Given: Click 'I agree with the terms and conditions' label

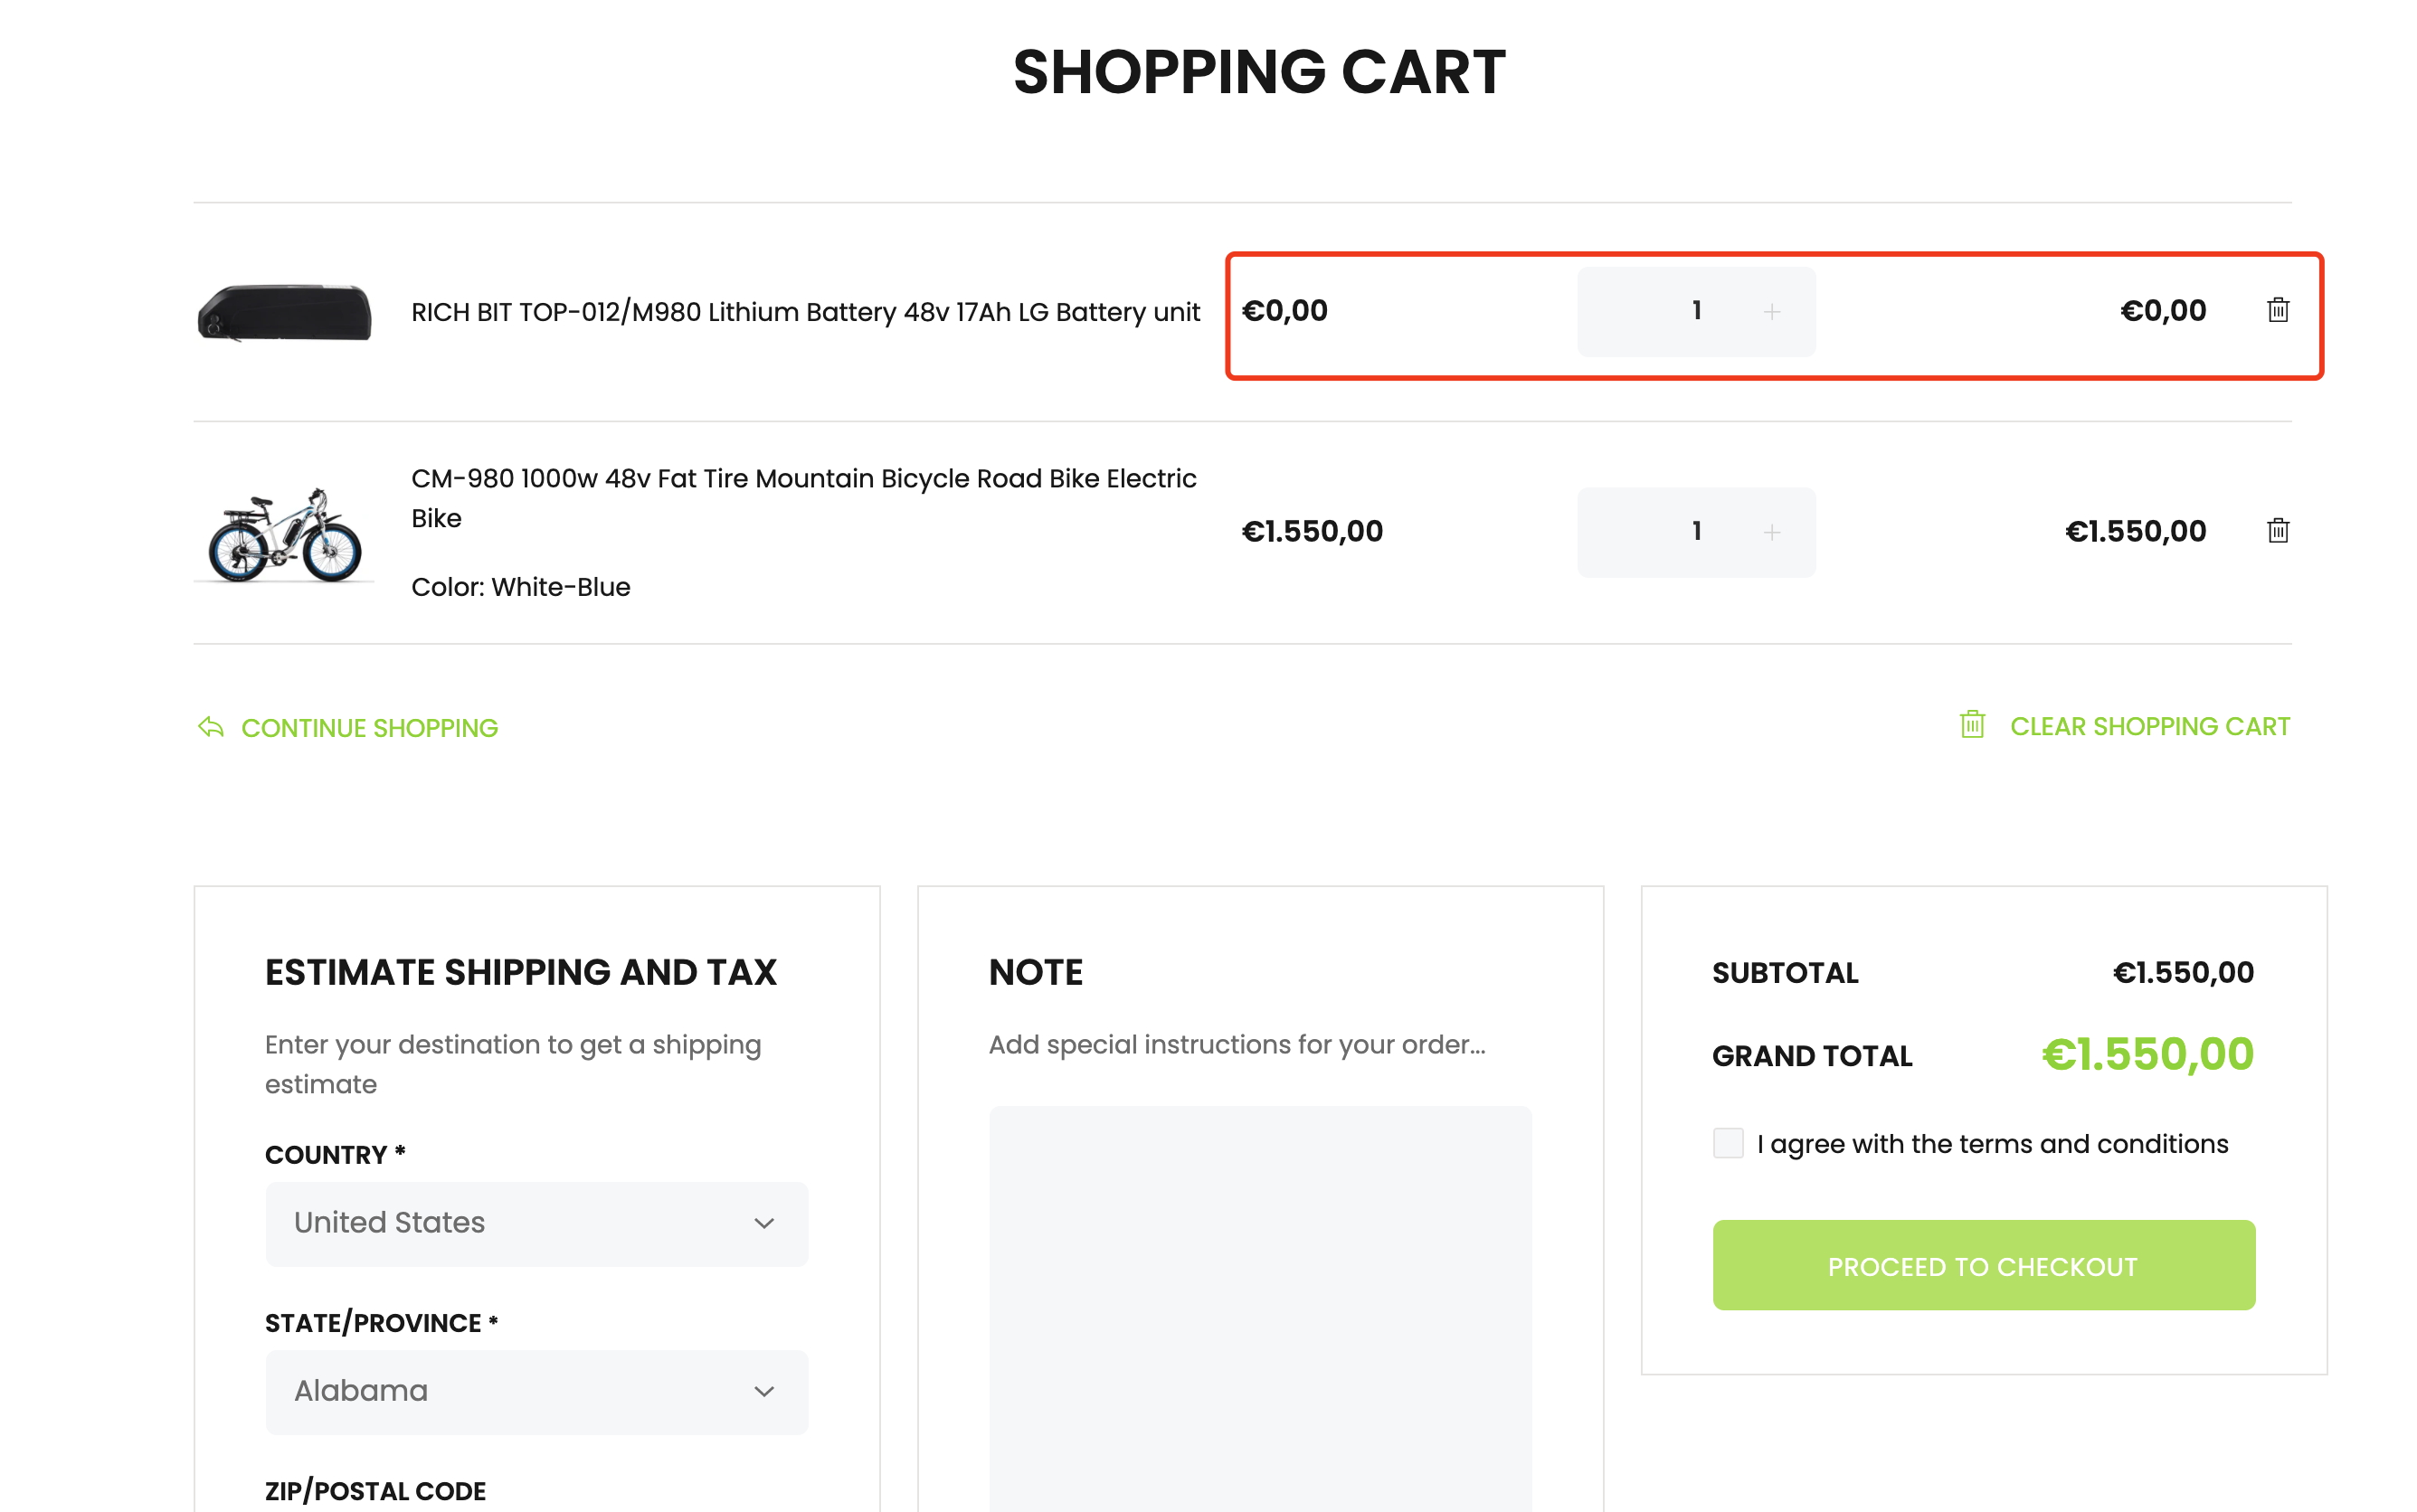Looking at the screenshot, I should tap(1992, 1144).
